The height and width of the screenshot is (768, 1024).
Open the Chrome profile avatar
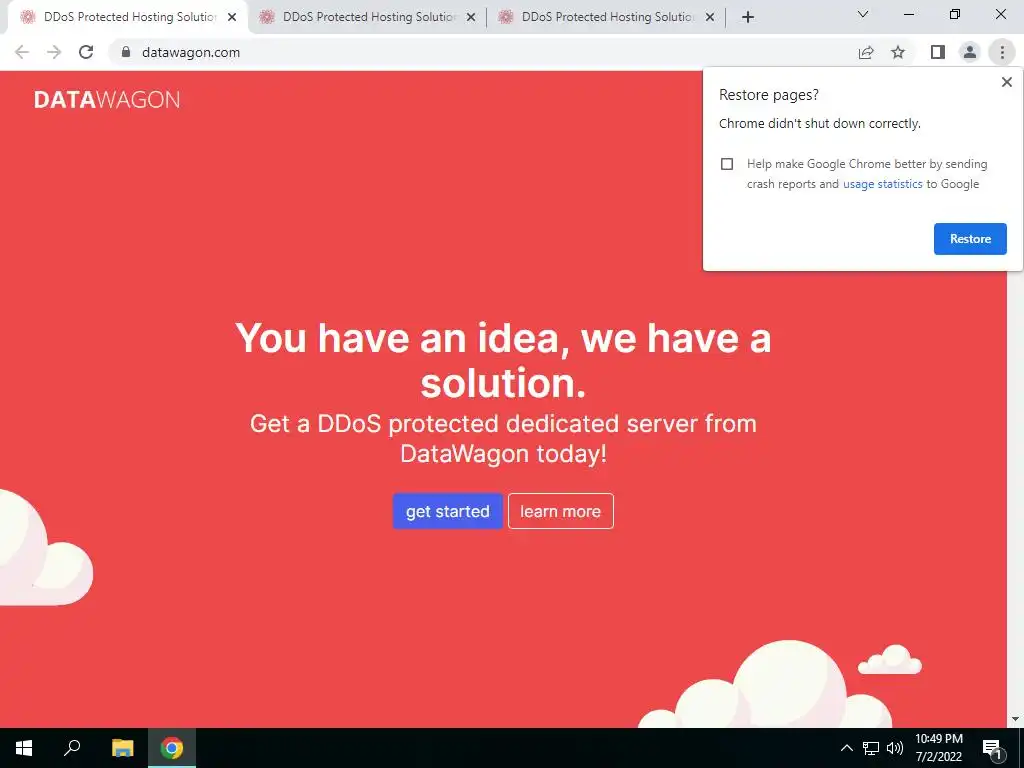[x=970, y=52]
